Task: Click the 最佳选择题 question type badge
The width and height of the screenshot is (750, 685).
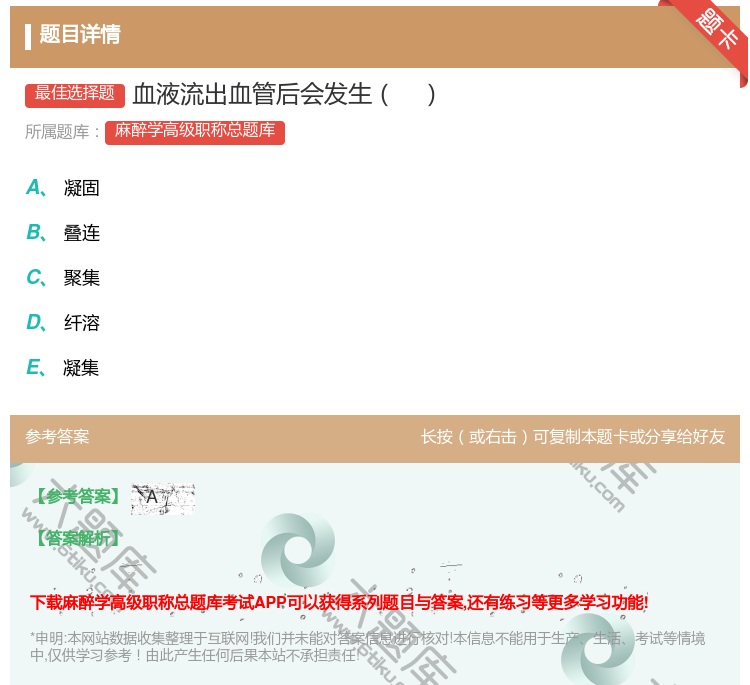Action: 75,94
